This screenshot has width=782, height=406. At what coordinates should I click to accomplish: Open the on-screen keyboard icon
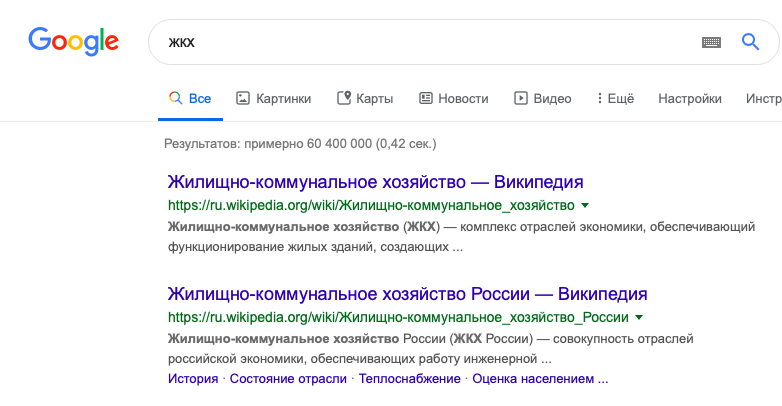click(x=711, y=42)
